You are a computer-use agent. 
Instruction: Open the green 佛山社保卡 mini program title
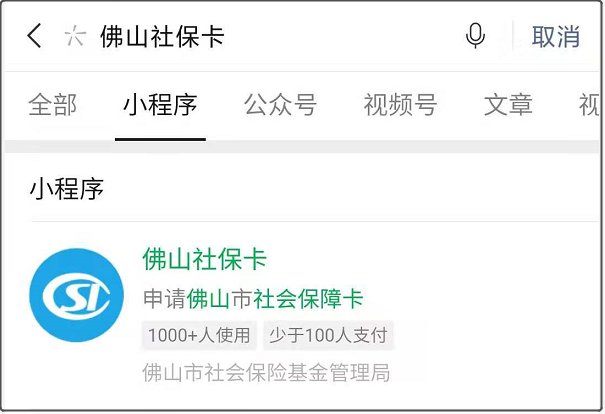pos(204,259)
